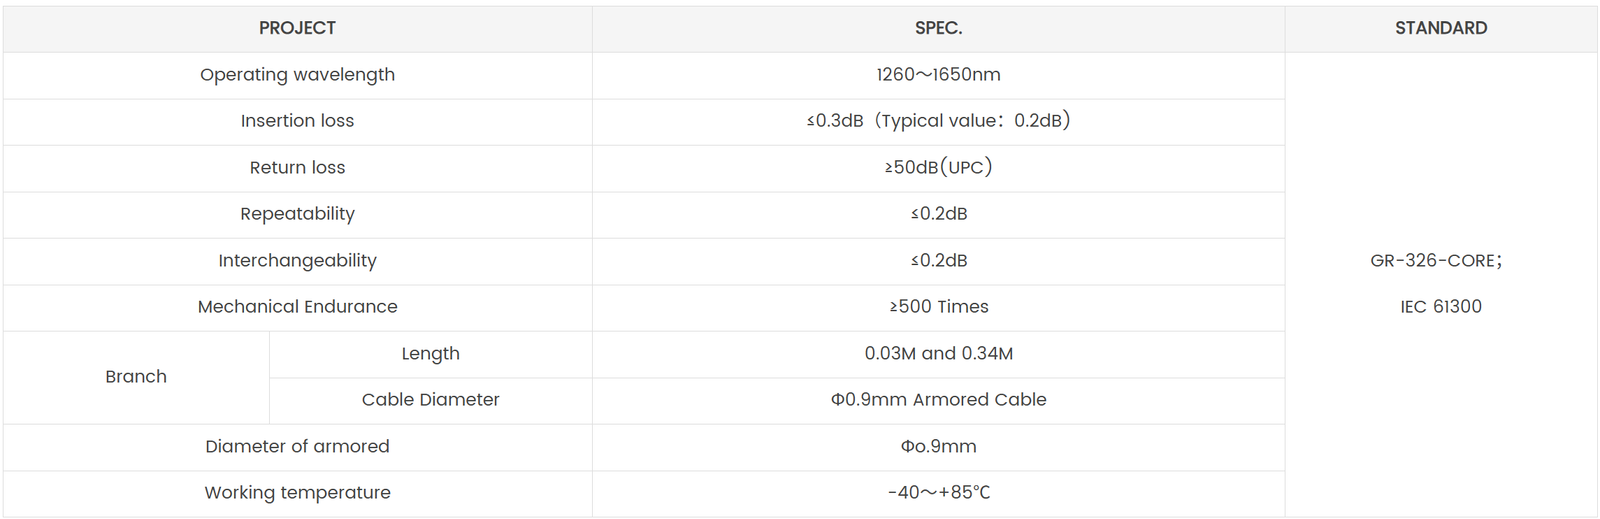Click the STANDARD column header
Screen dimensions: 1600x519
[x=1440, y=28]
